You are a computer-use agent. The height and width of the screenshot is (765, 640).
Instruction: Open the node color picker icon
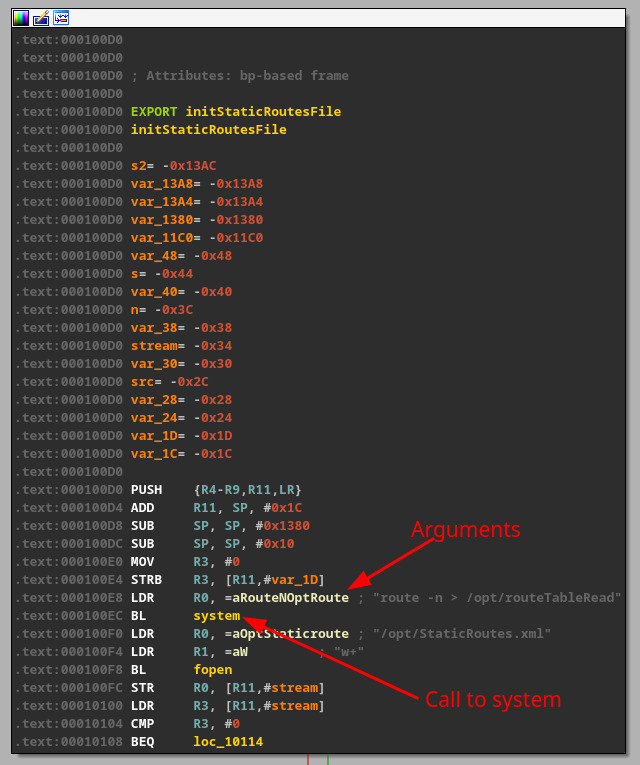point(21,18)
